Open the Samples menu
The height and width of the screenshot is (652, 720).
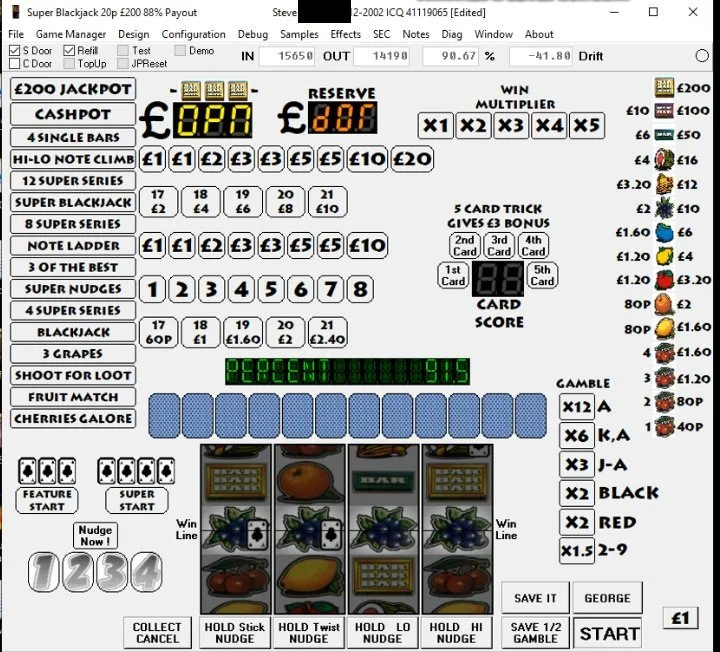(x=299, y=34)
